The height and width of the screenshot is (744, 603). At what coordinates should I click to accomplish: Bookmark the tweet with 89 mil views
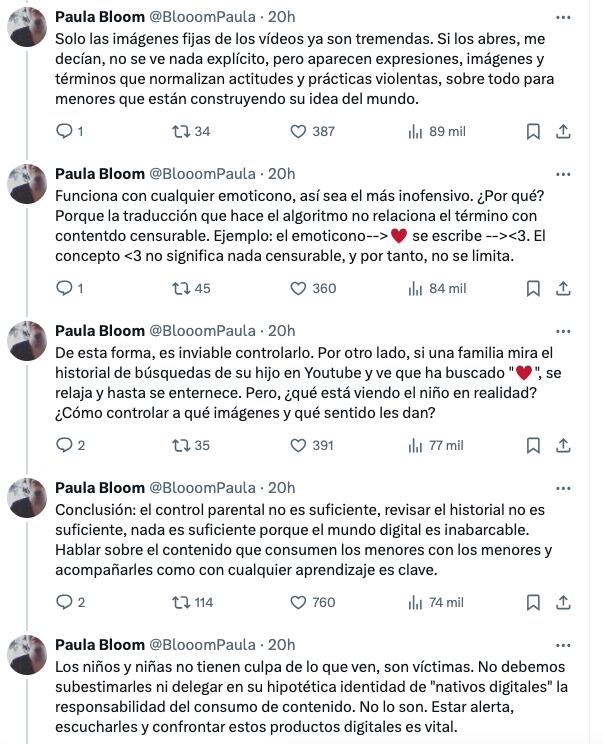pos(533,131)
